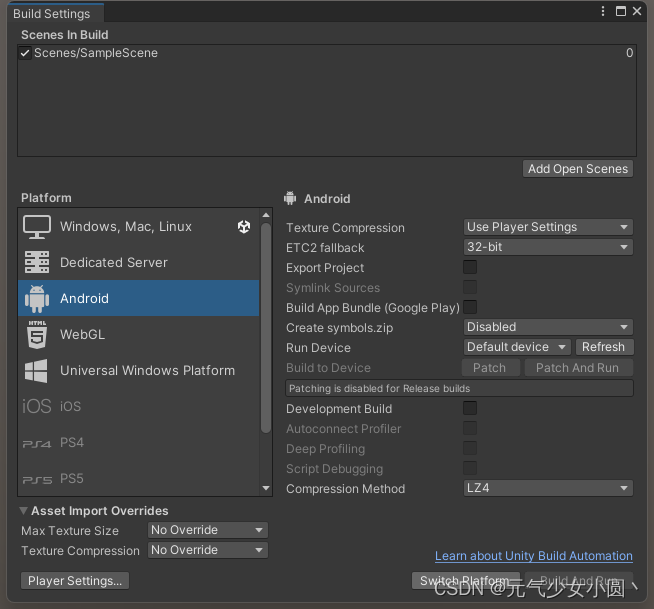Click the Windows, Mac, Linux monitor icon
The width and height of the screenshot is (654, 609).
37,226
